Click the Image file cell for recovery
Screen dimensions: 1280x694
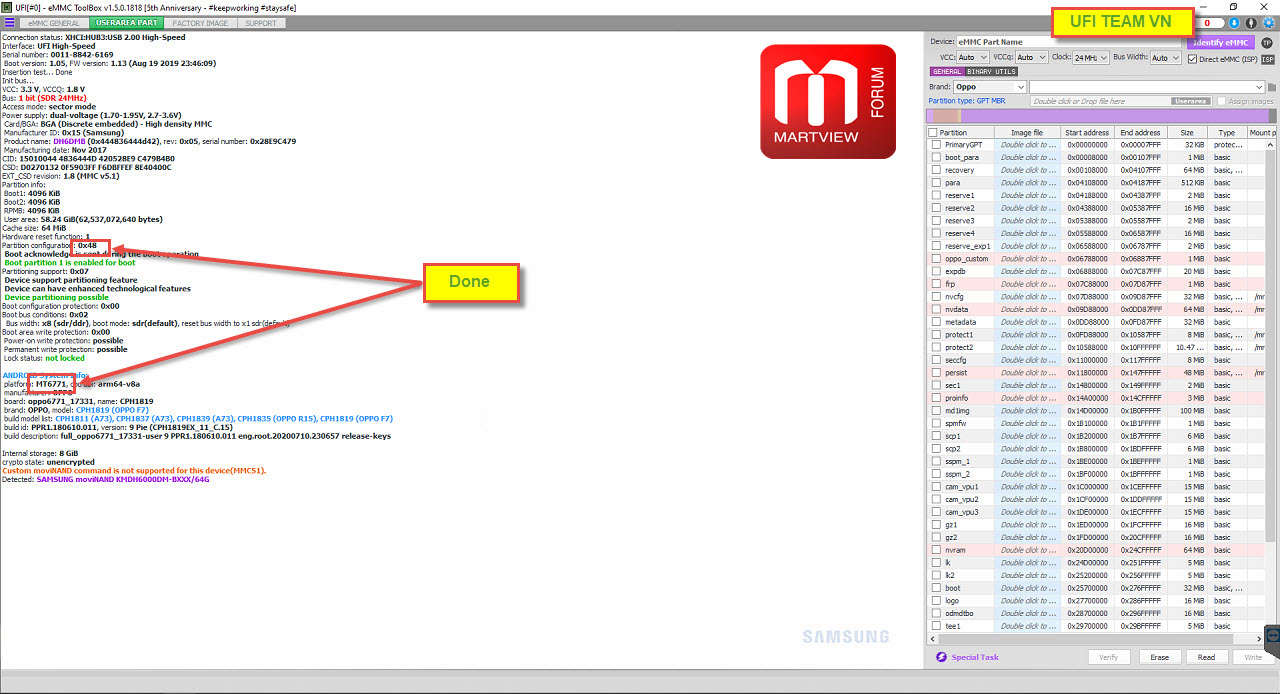pyautogui.click(x=1028, y=170)
